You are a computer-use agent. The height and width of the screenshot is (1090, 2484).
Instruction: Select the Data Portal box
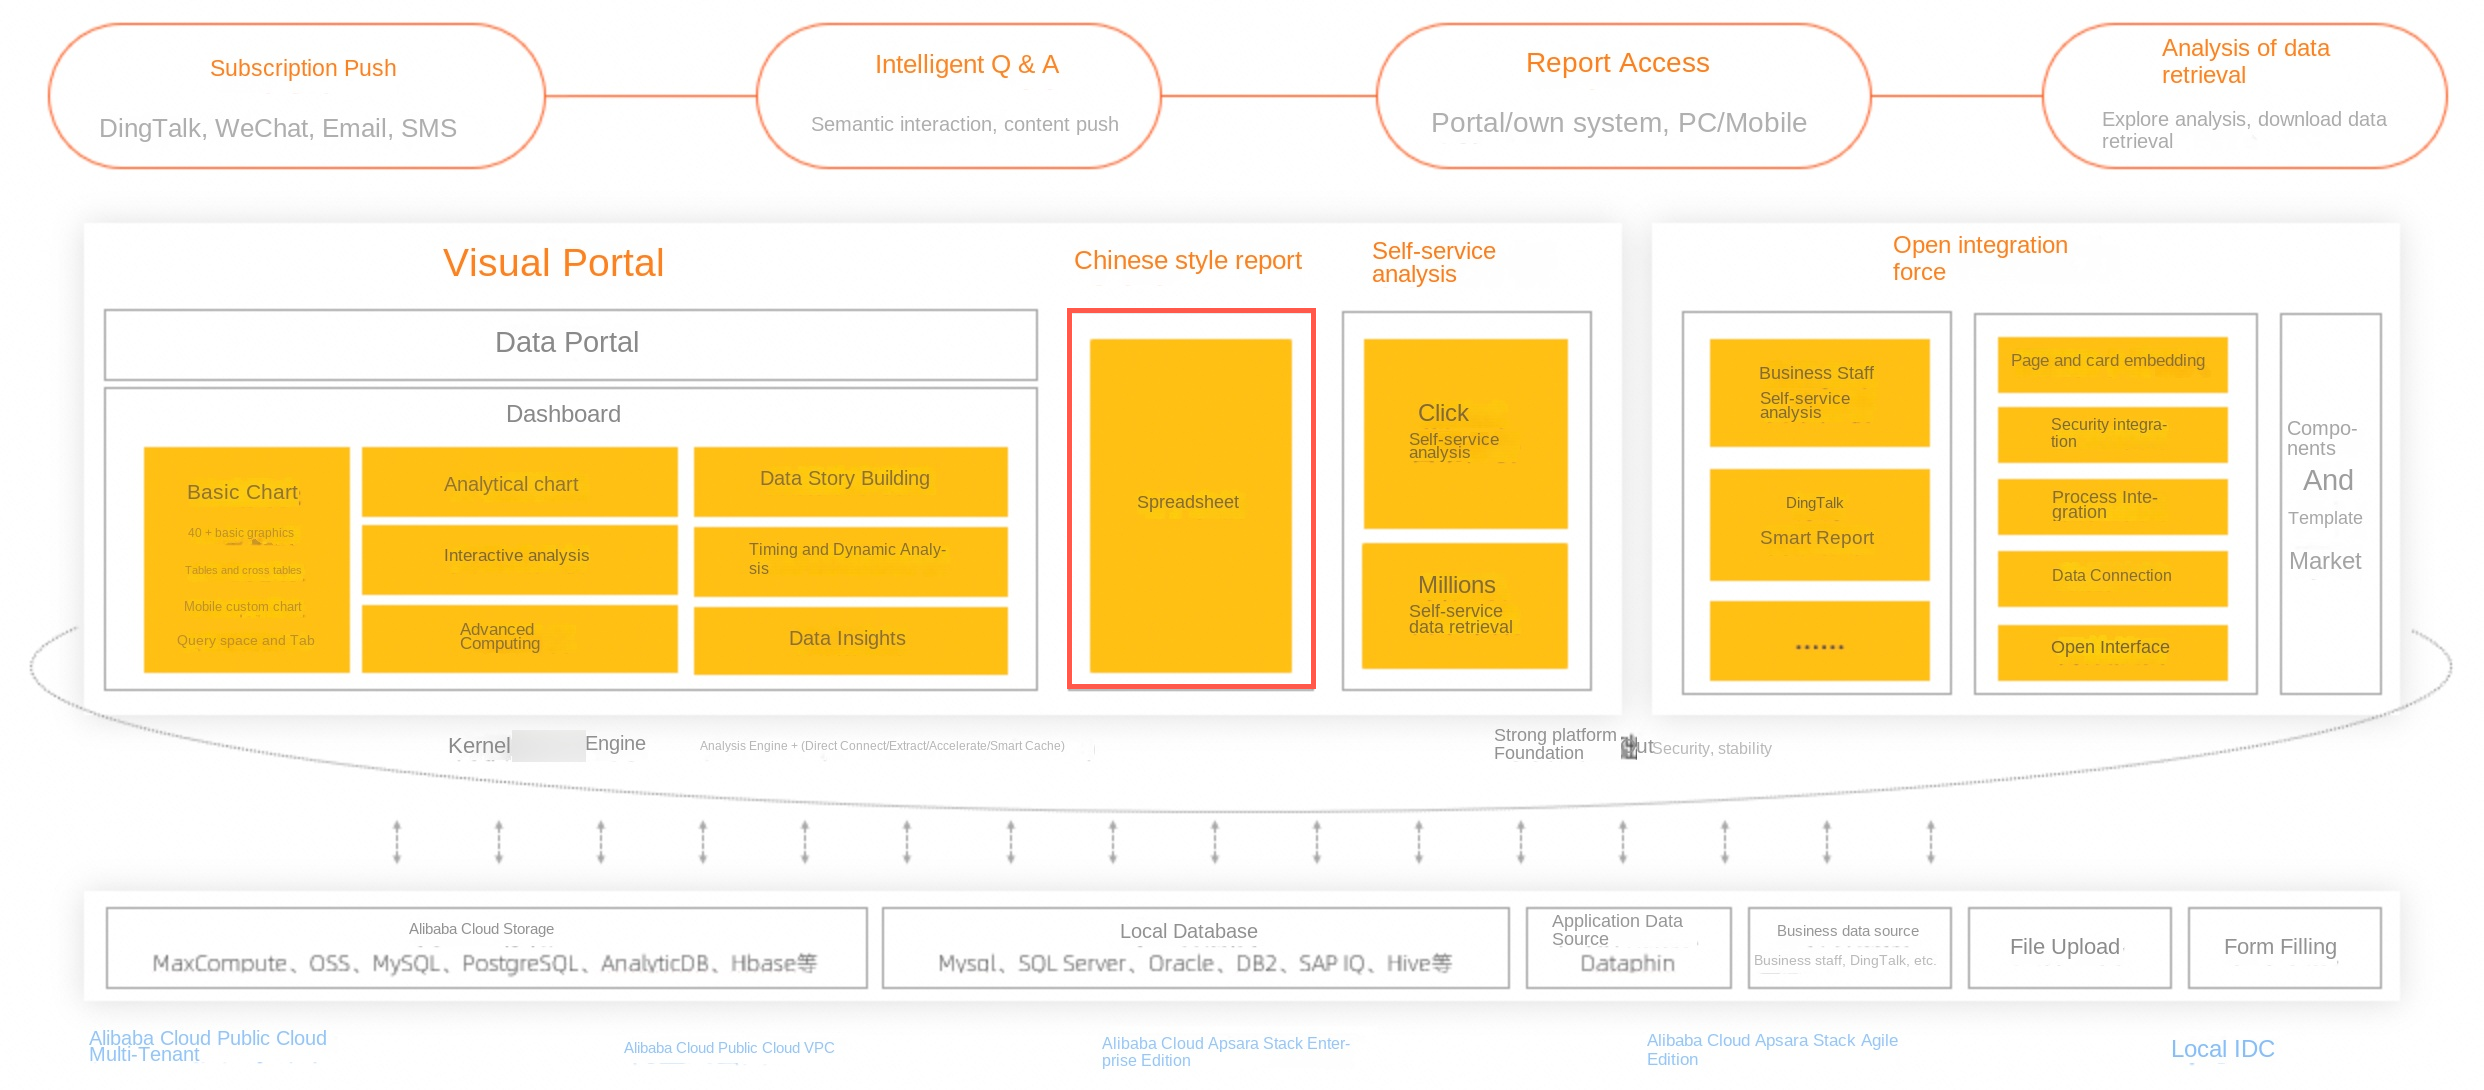click(569, 343)
